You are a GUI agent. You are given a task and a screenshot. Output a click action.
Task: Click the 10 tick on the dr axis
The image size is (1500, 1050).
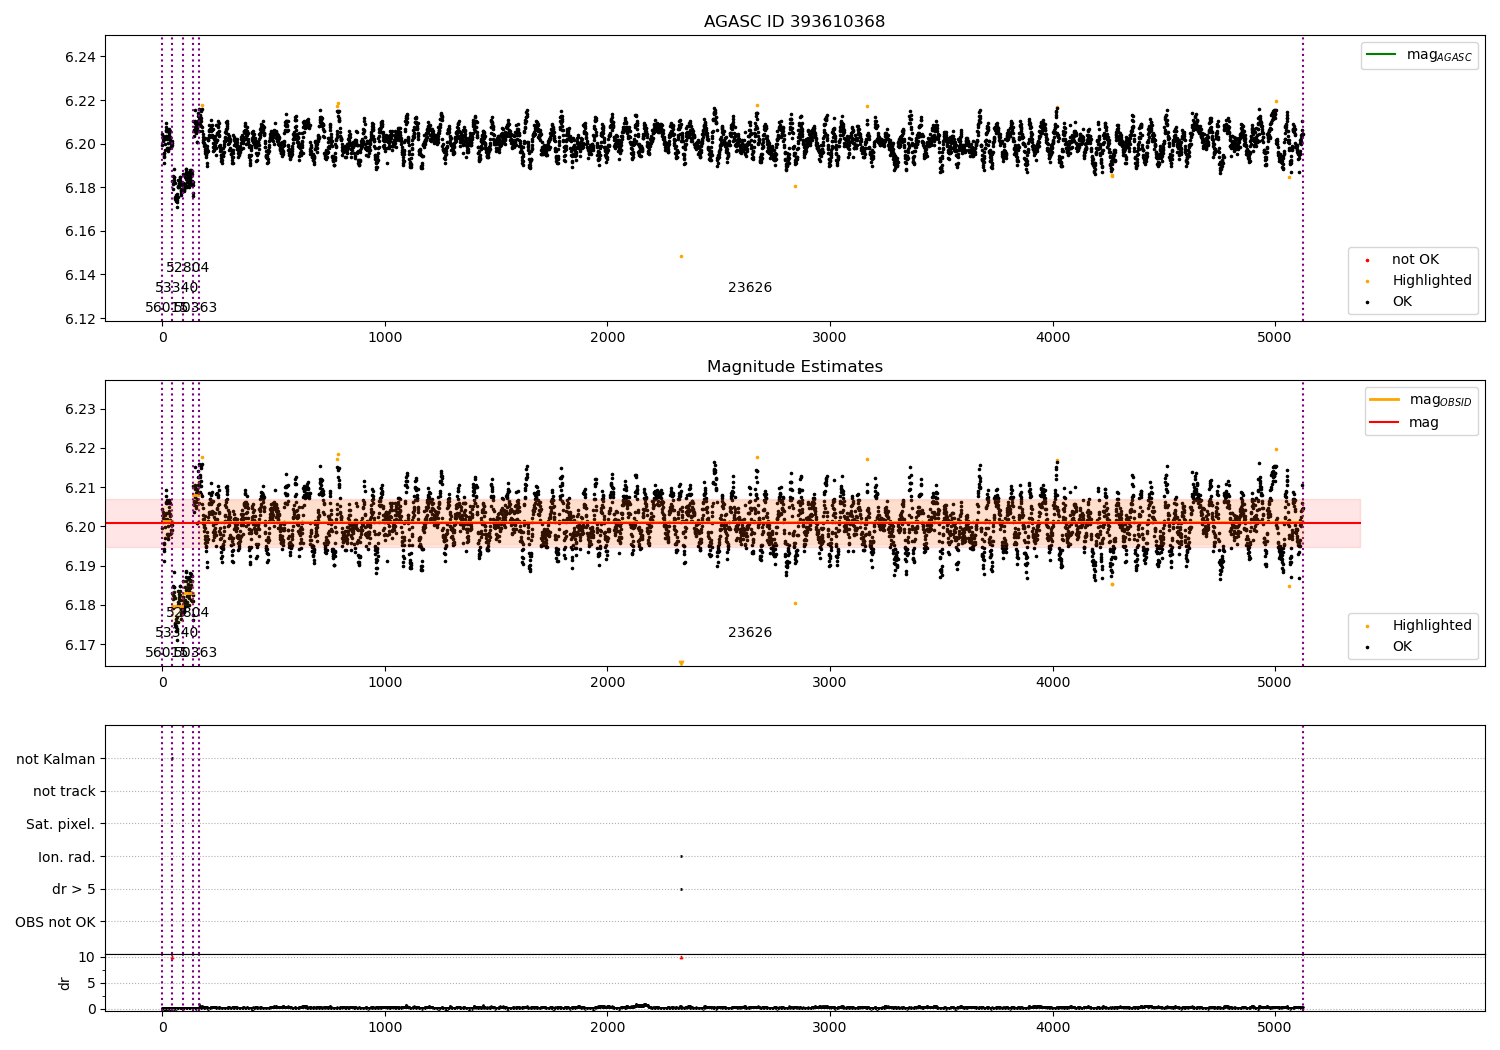(x=87, y=957)
